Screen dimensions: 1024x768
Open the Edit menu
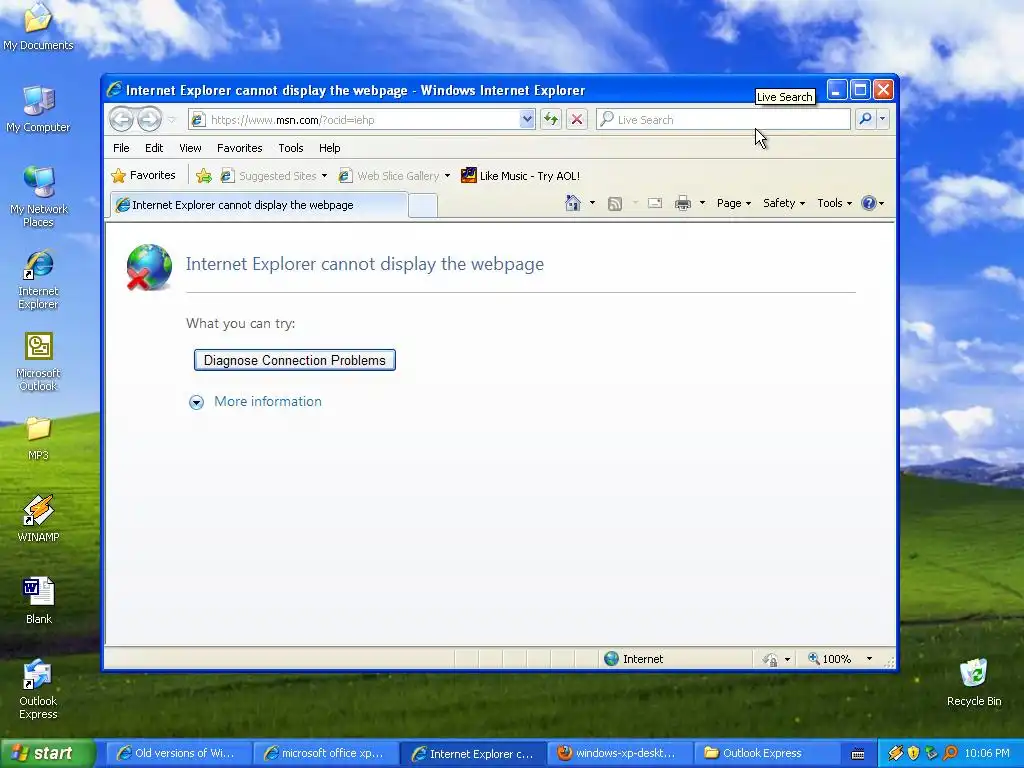click(154, 148)
